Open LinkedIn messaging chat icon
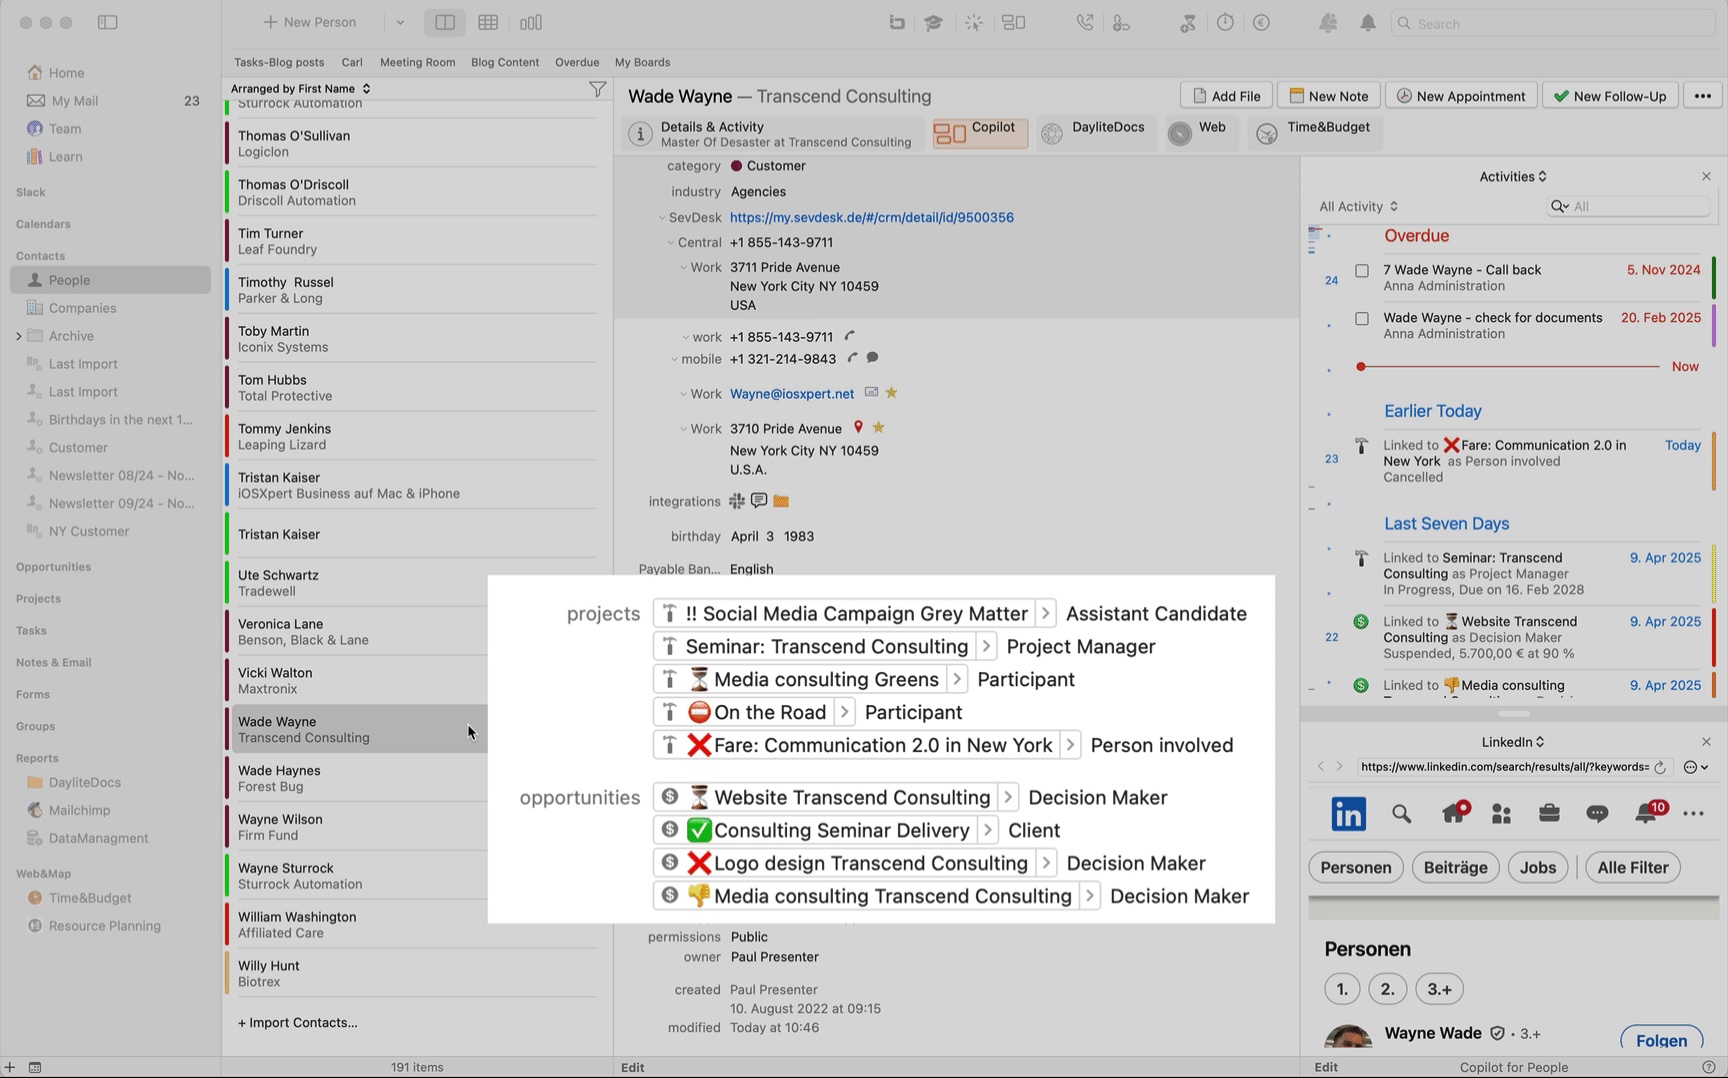 click(x=1597, y=814)
